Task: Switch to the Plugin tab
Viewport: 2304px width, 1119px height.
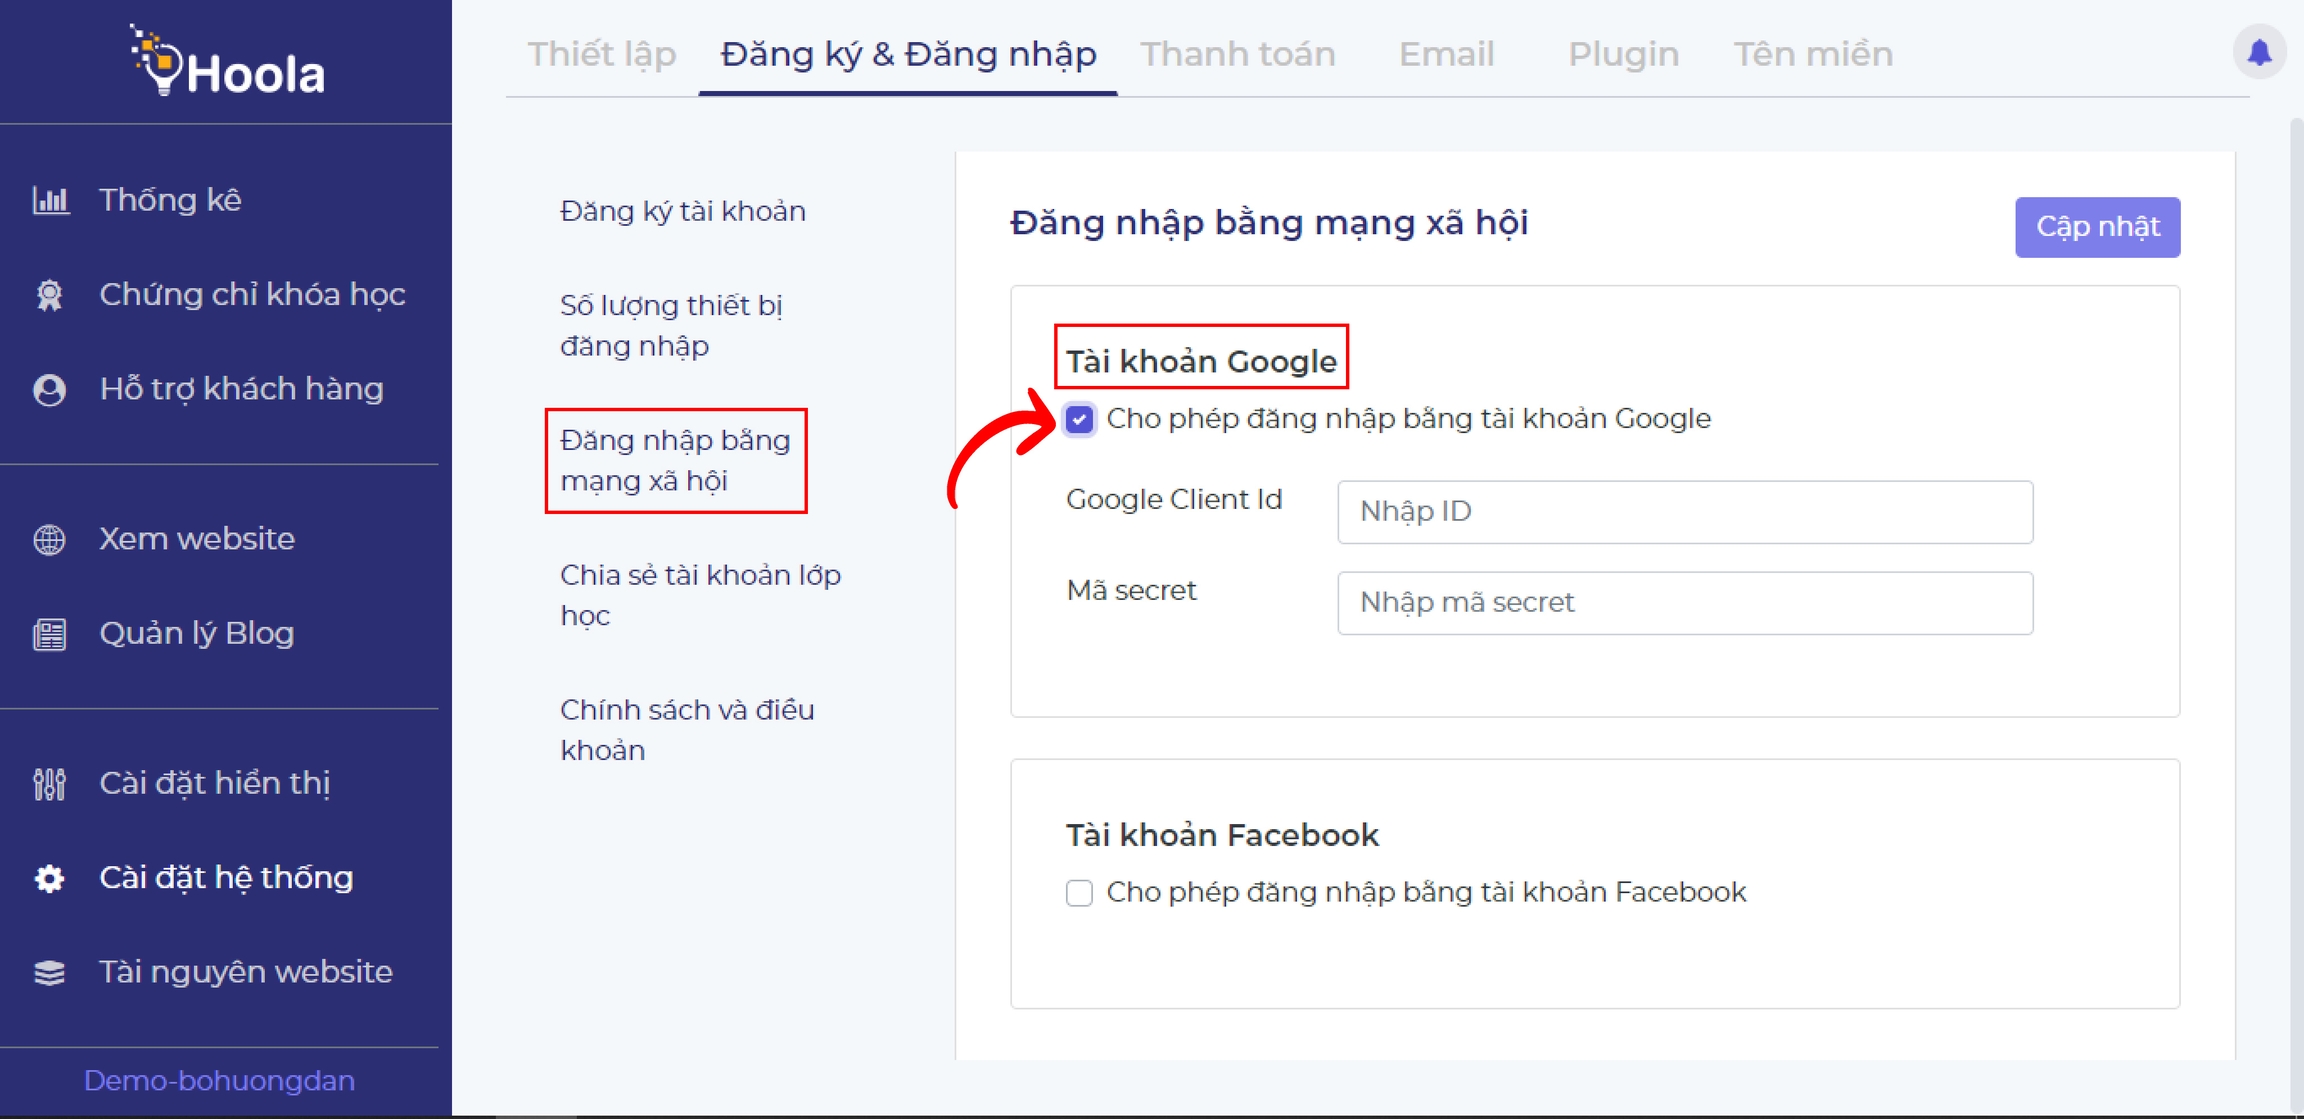Action: point(1622,54)
